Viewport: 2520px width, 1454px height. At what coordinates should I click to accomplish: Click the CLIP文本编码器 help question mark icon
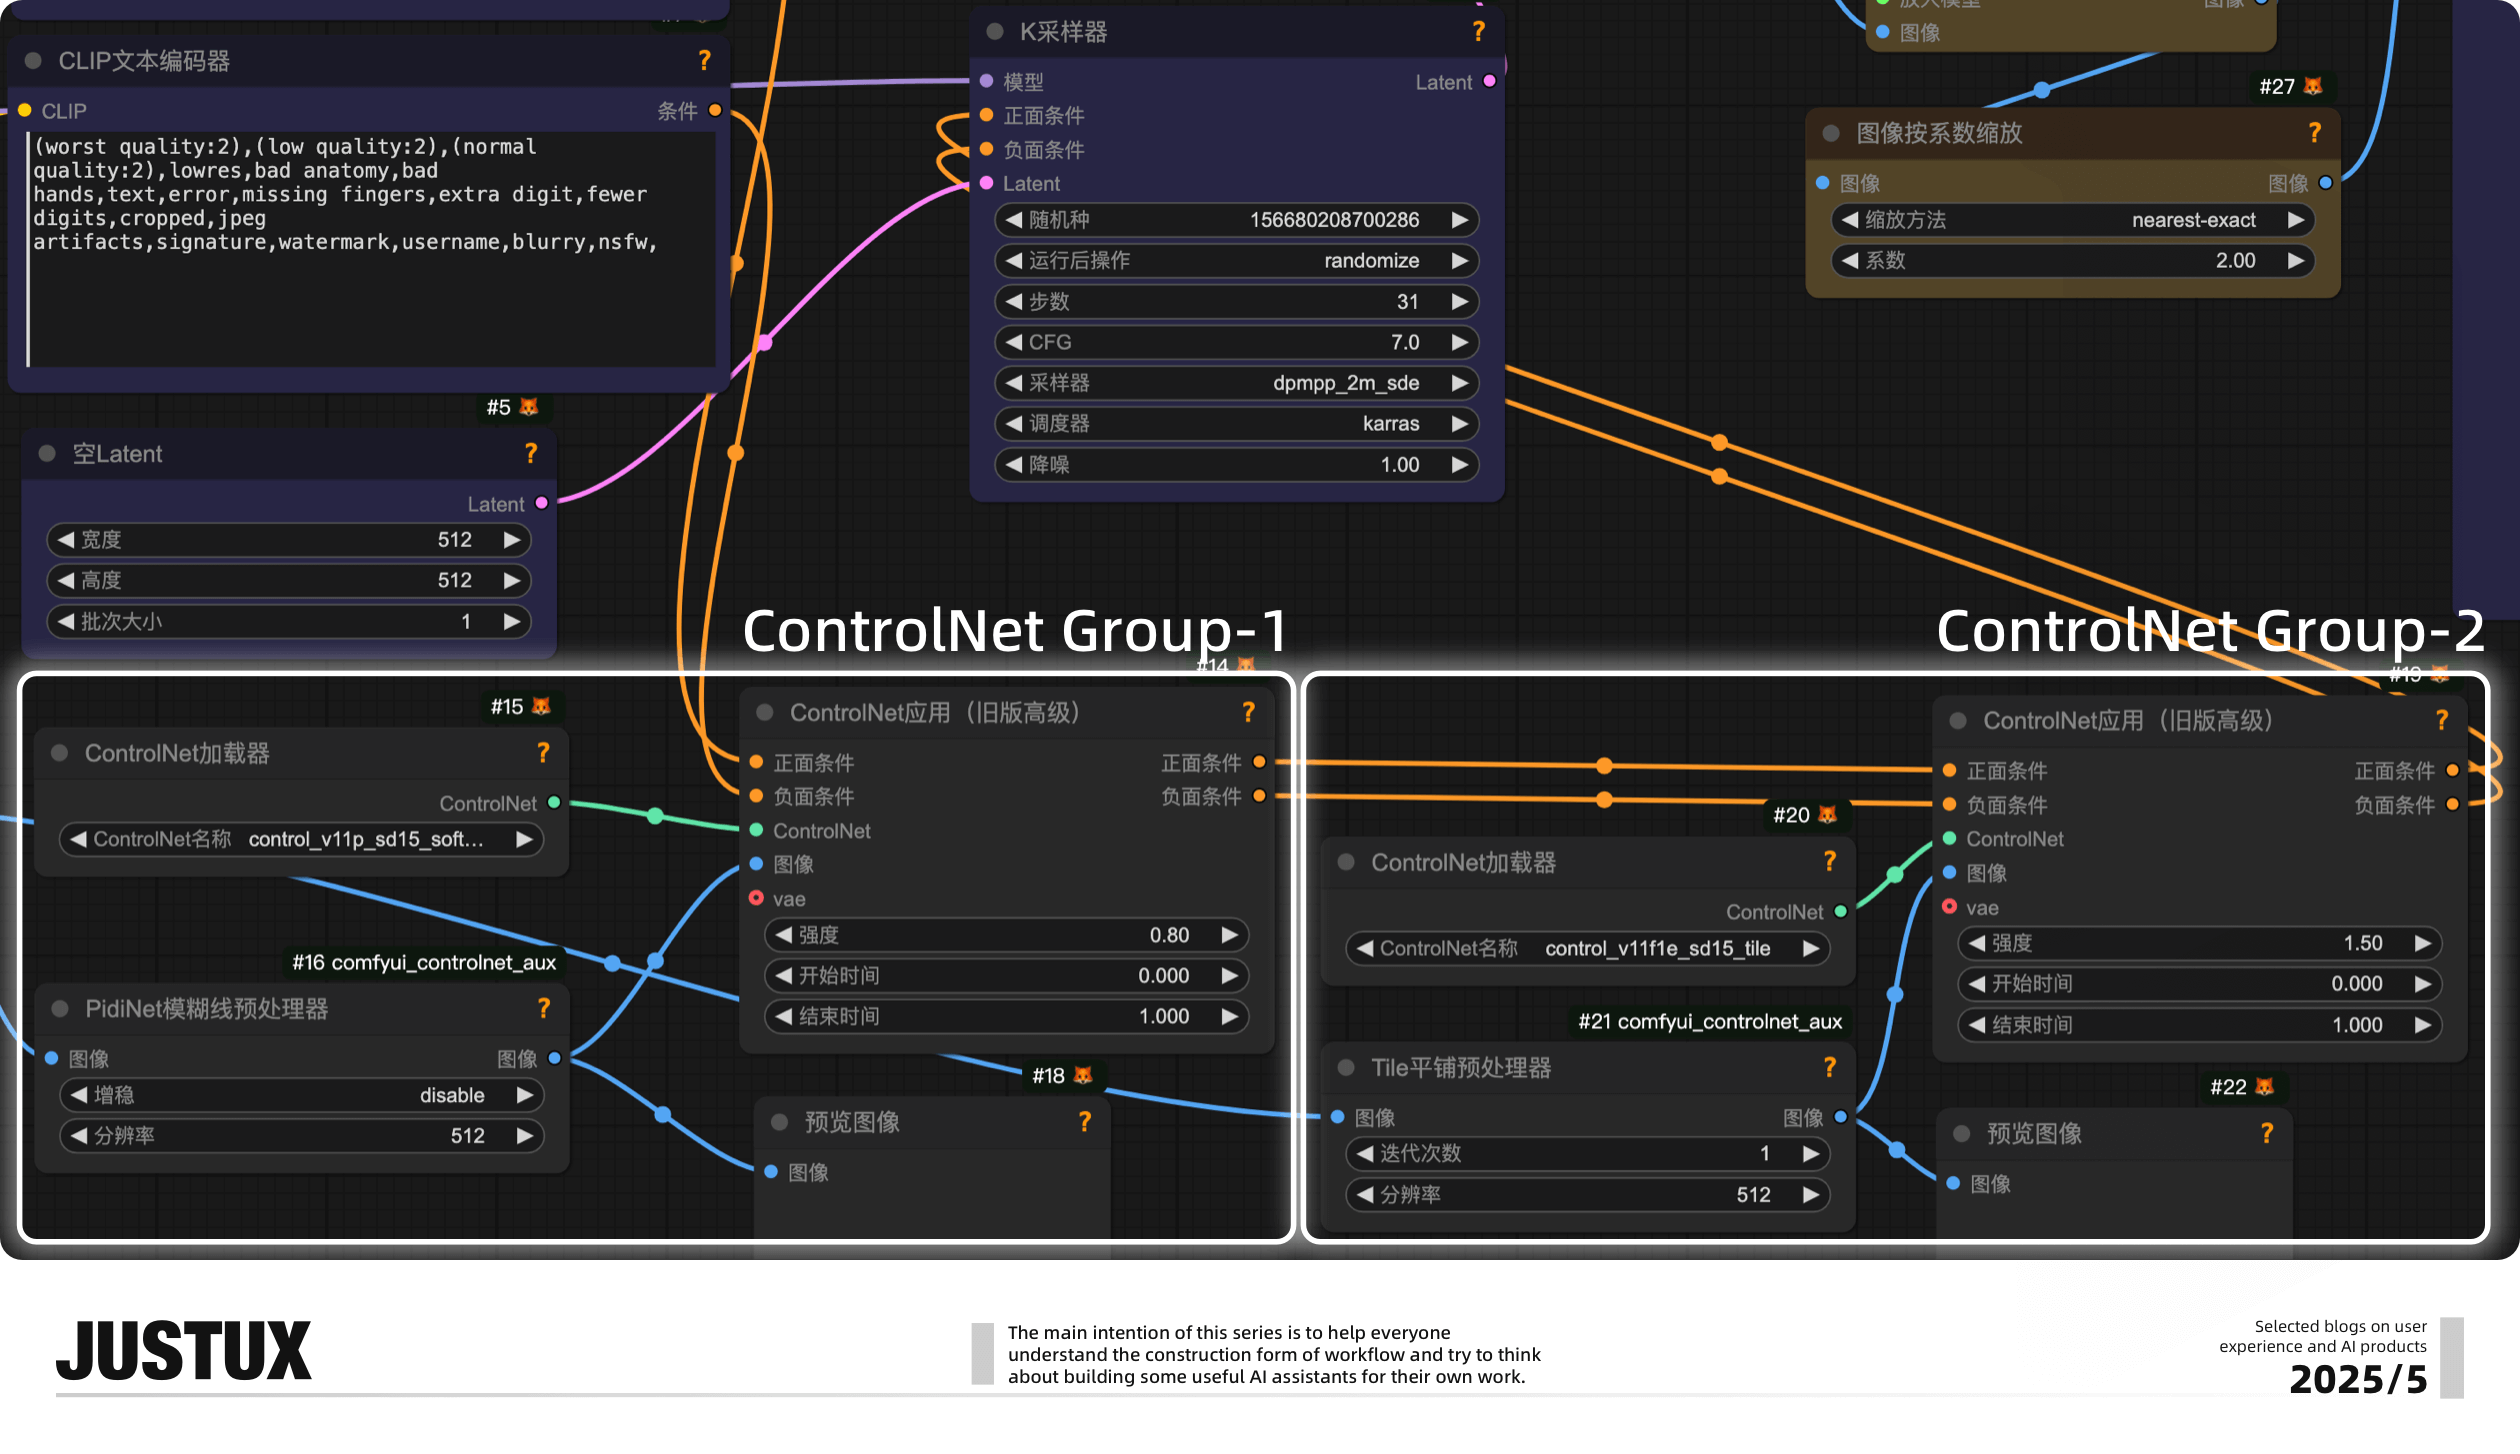tap(704, 61)
